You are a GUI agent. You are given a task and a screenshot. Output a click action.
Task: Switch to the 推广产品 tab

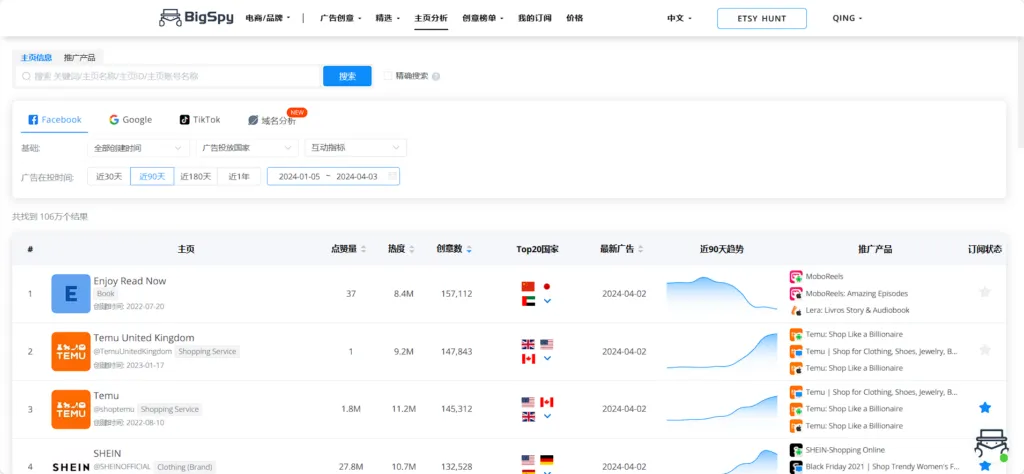(x=79, y=57)
